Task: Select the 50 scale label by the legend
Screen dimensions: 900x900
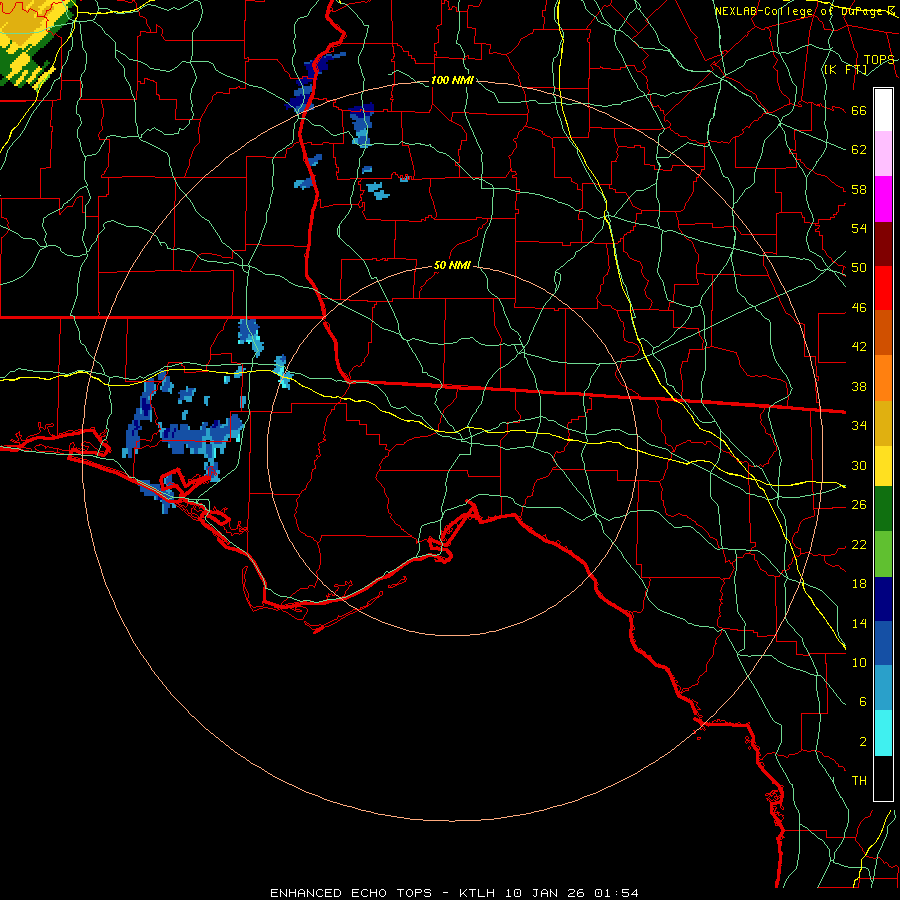Action: pos(859,268)
